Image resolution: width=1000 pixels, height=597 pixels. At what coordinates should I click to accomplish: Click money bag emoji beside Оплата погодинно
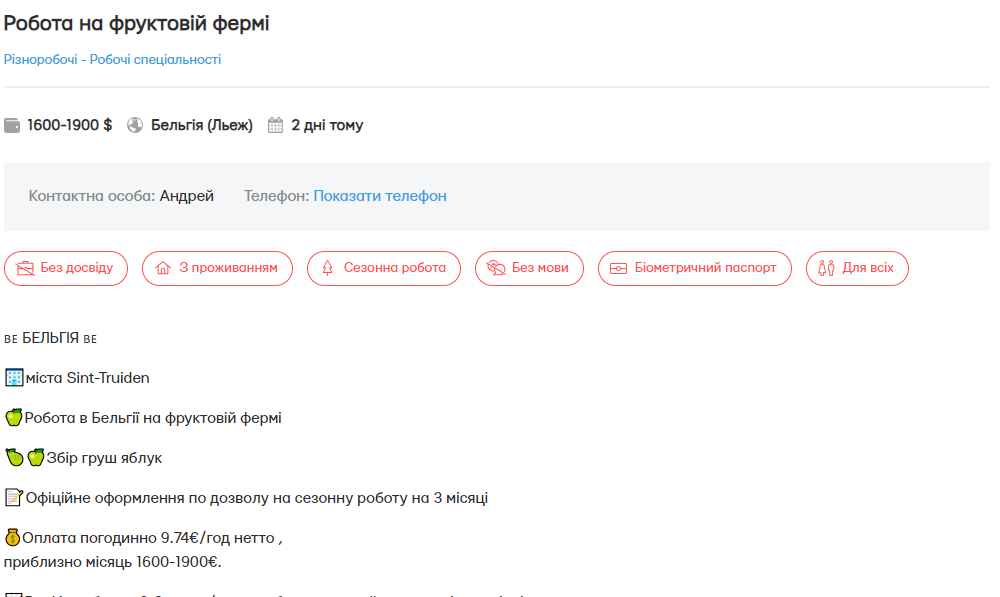tap(13, 538)
